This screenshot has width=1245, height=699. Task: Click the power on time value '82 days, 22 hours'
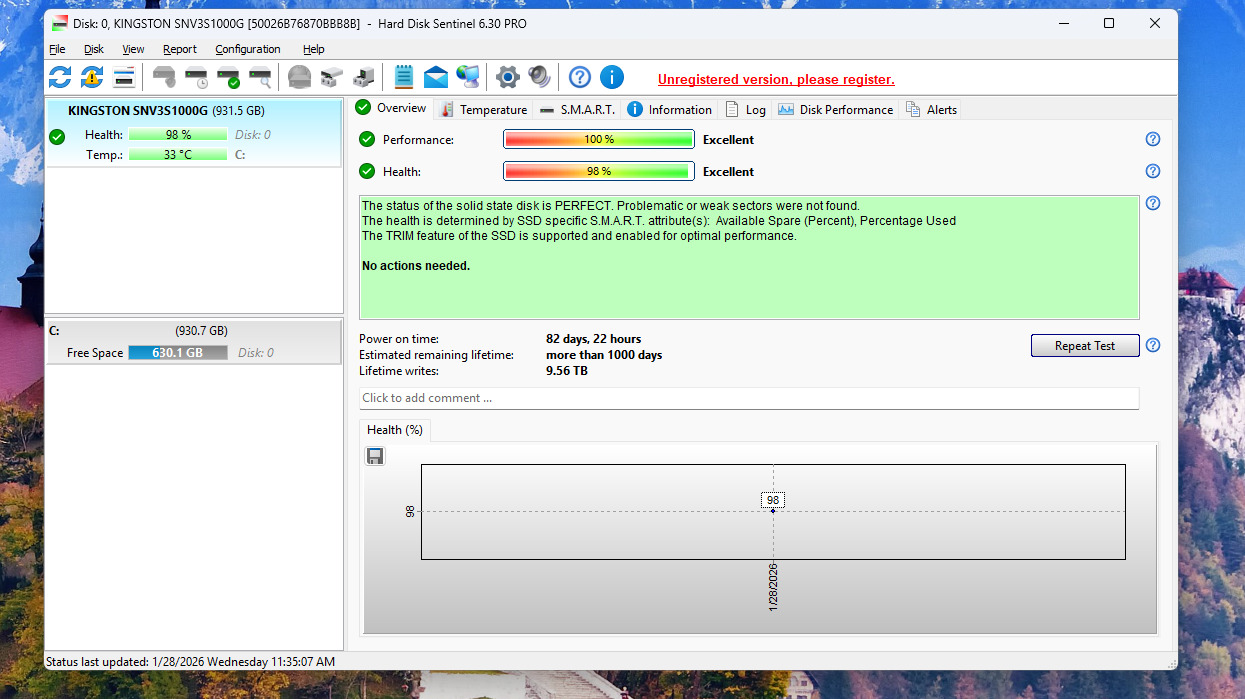click(593, 339)
